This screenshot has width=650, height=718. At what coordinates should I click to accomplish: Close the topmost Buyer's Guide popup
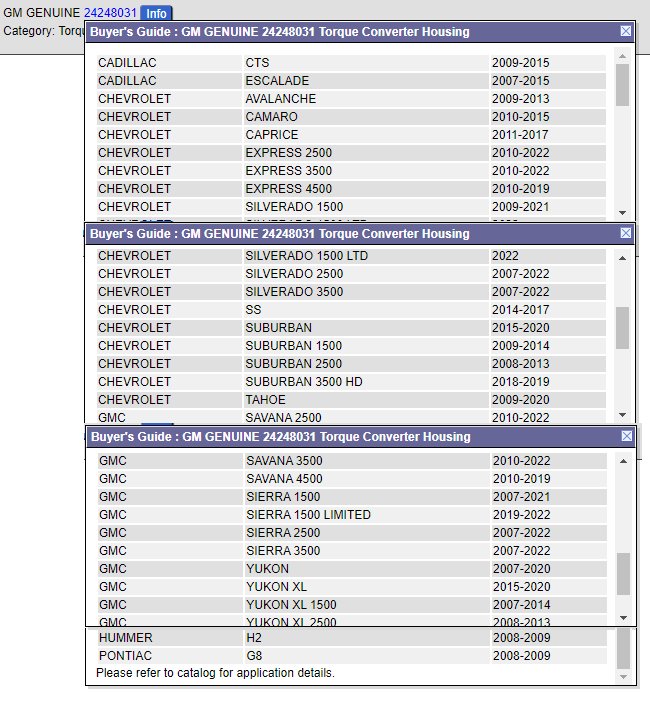[x=626, y=31]
